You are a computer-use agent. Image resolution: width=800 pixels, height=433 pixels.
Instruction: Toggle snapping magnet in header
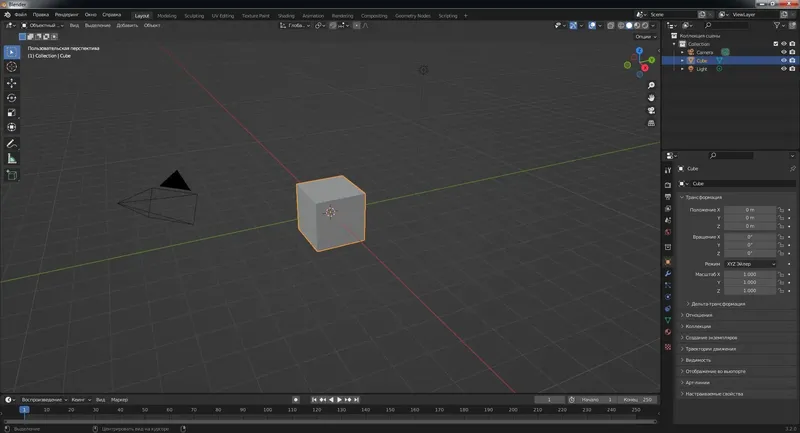pos(333,25)
